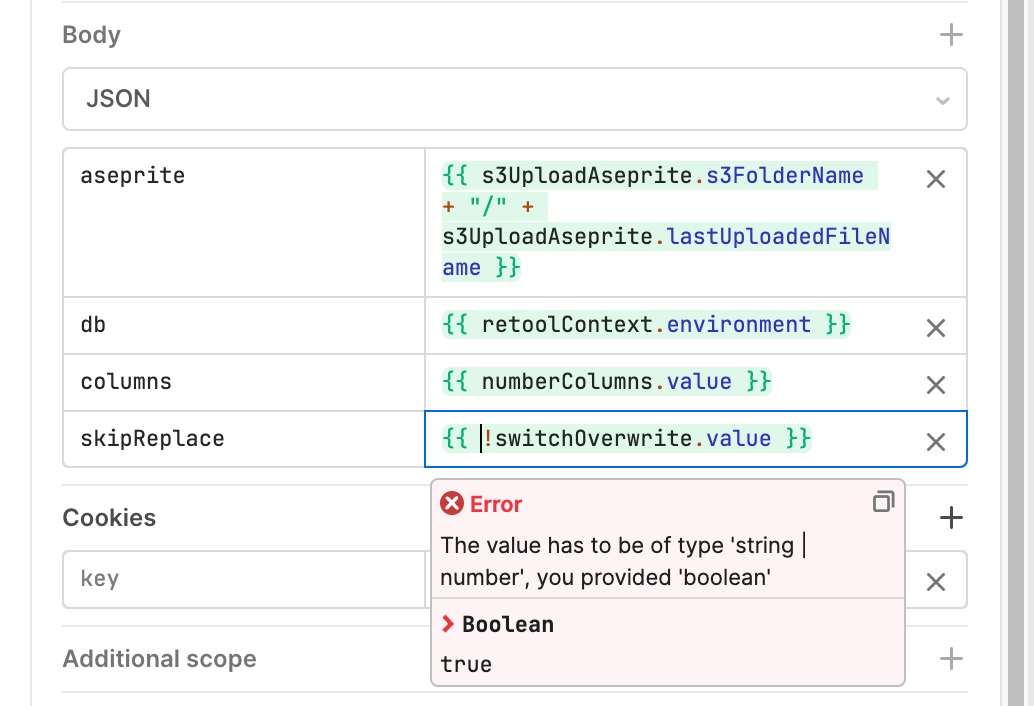Click the plus icon beside Body
1034x706 pixels.
(x=951, y=35)
